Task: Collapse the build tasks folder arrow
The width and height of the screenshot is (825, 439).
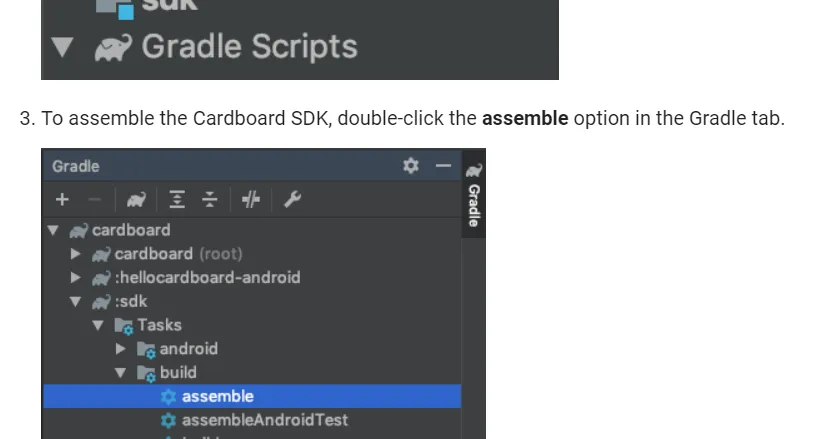Action: tap(121, 373)
